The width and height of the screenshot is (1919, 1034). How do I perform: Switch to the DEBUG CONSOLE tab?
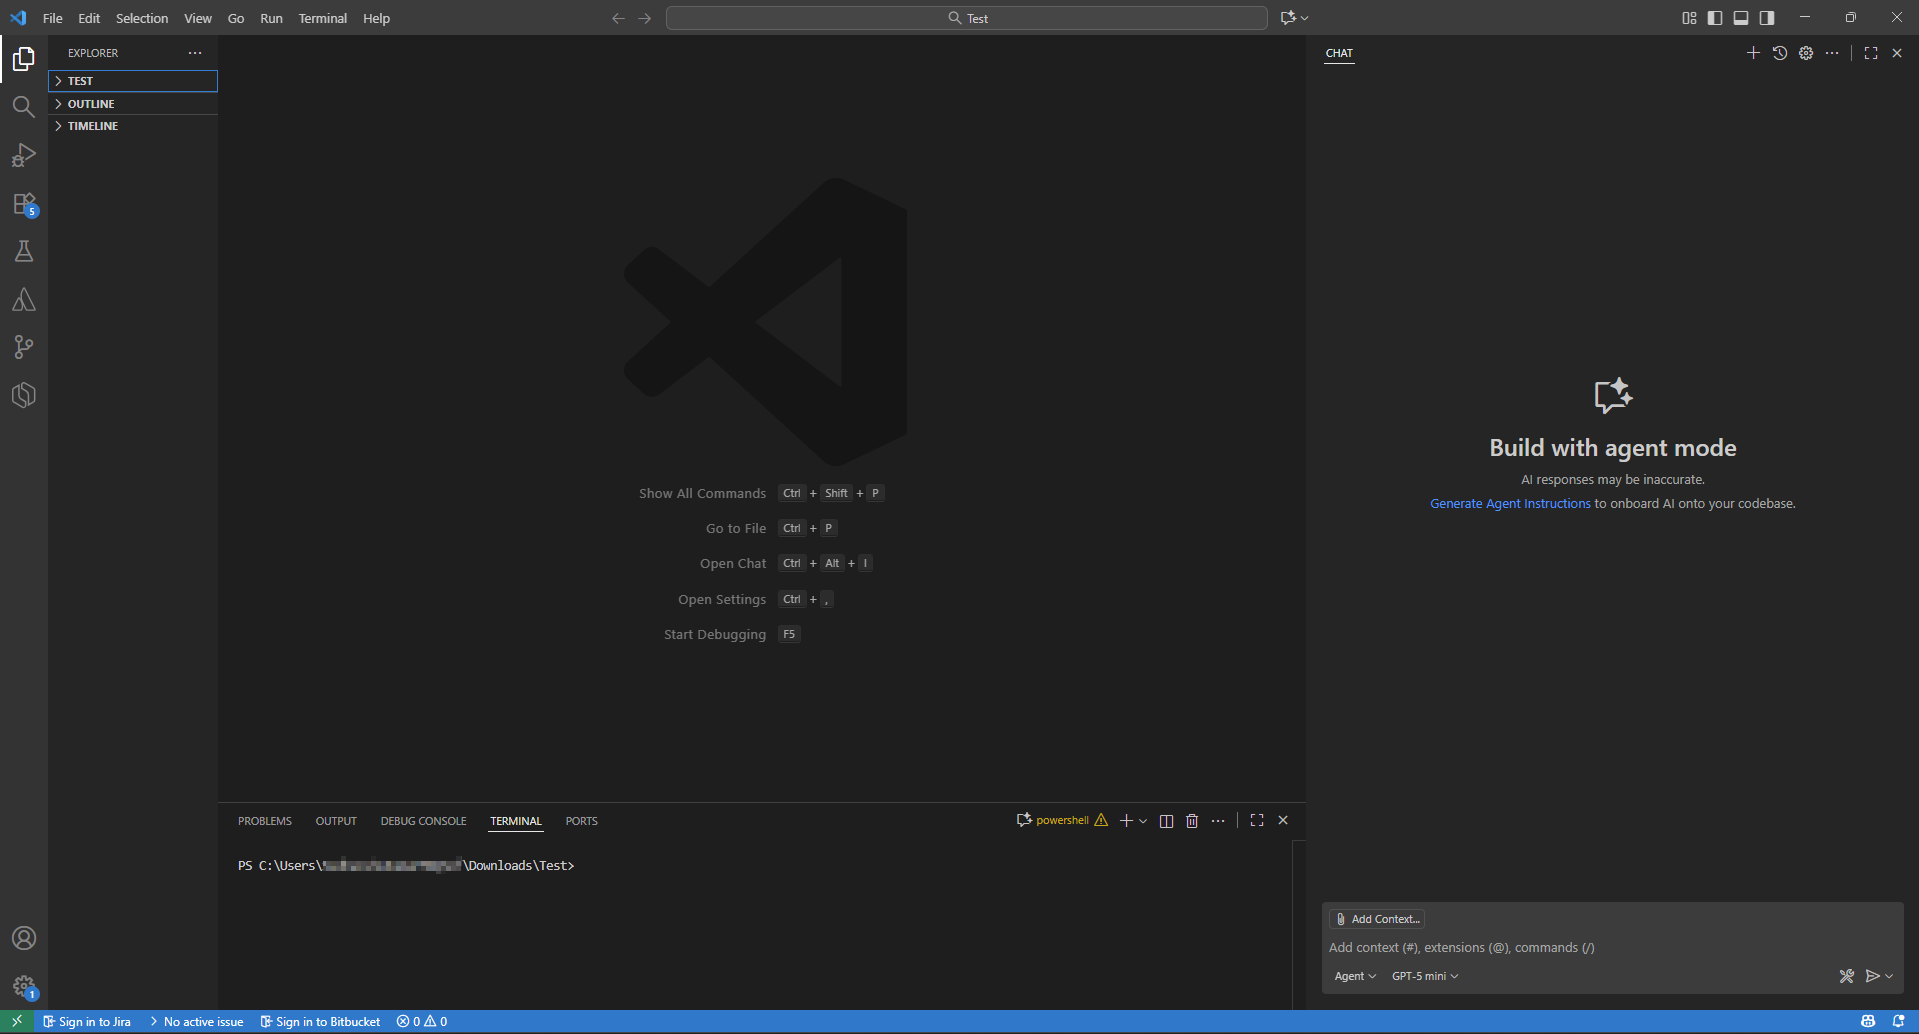point(423,821)
